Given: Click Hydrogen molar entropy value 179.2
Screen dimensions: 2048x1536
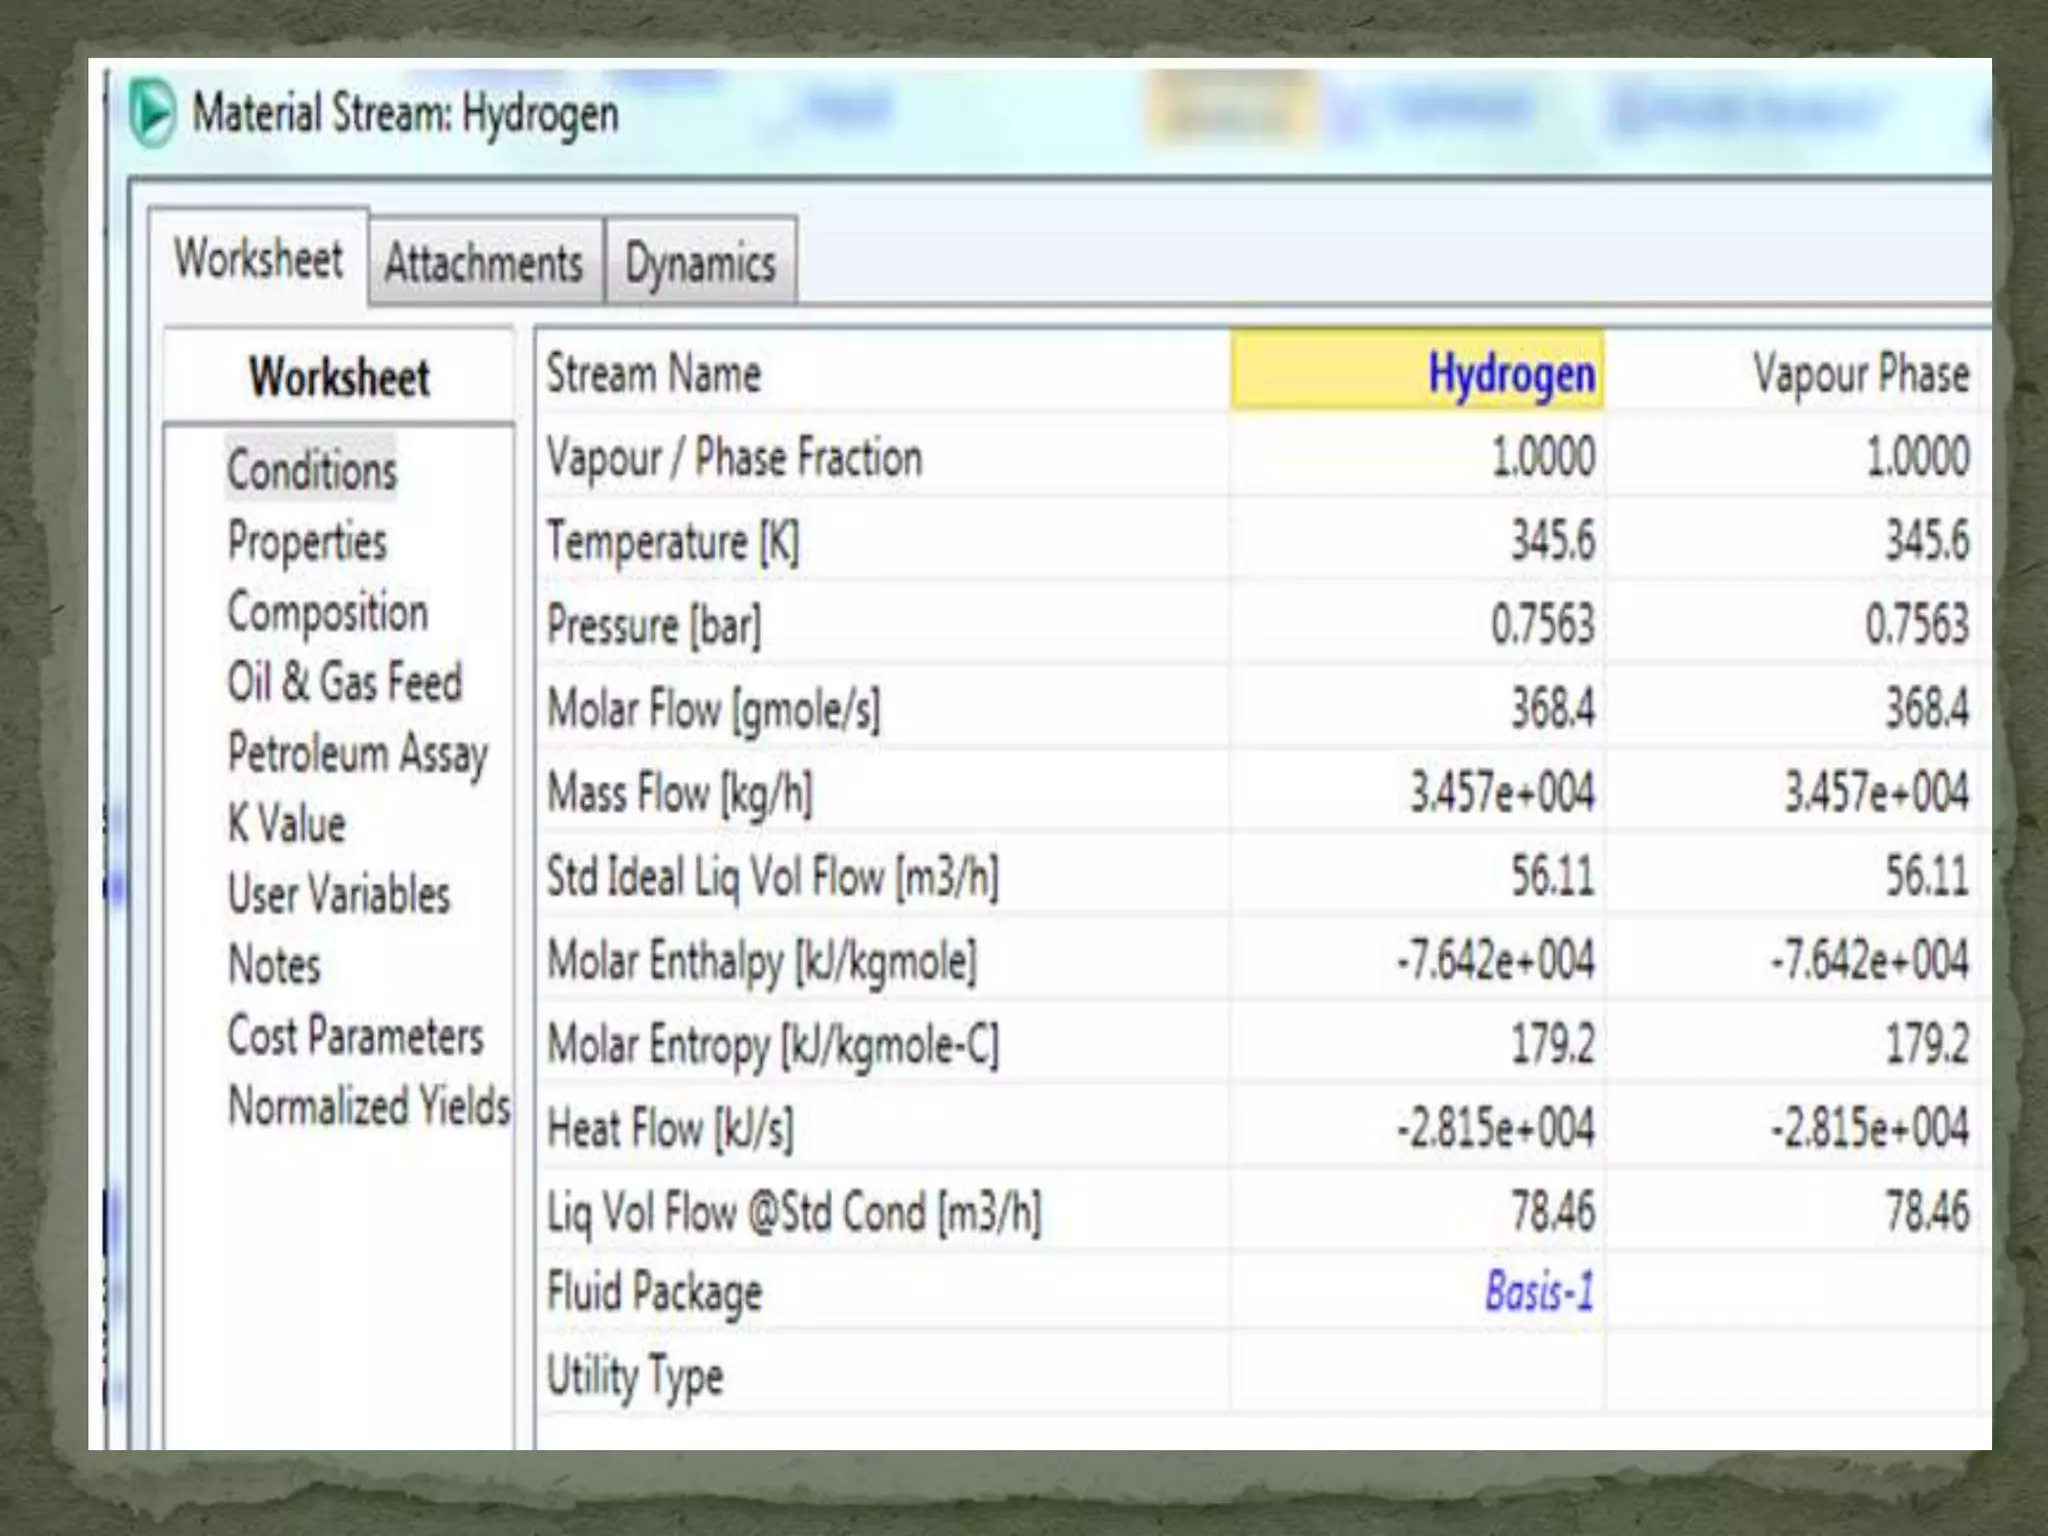Looking at the screenshot, I should (x=1553, y=1044).
